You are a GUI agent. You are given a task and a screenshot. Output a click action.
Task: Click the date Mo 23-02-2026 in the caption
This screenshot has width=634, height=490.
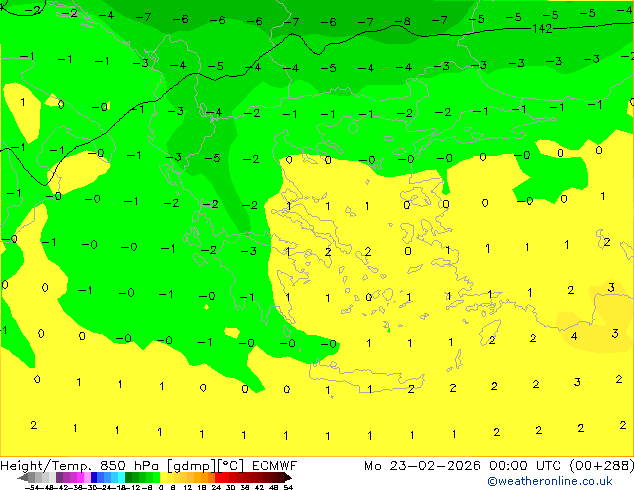[x=422, y=466]
